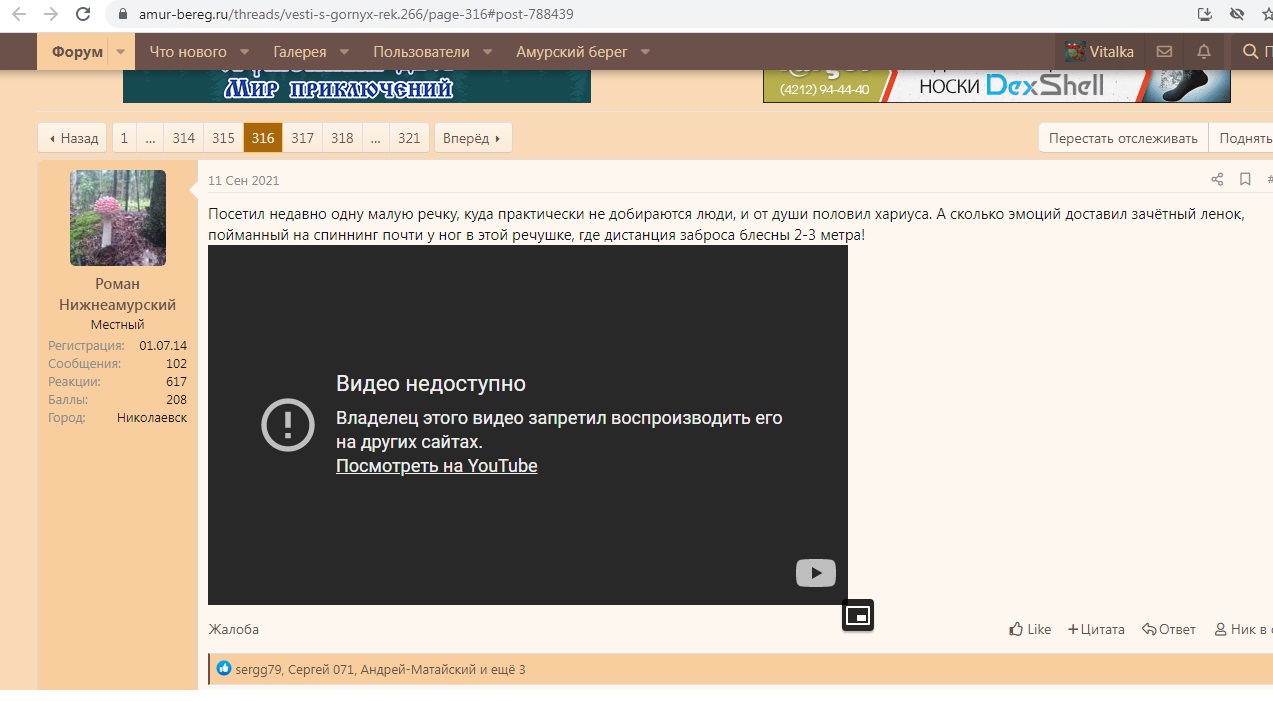Click the Цитата quote button
1273x701 pixels.
[x=1096, y=629]
